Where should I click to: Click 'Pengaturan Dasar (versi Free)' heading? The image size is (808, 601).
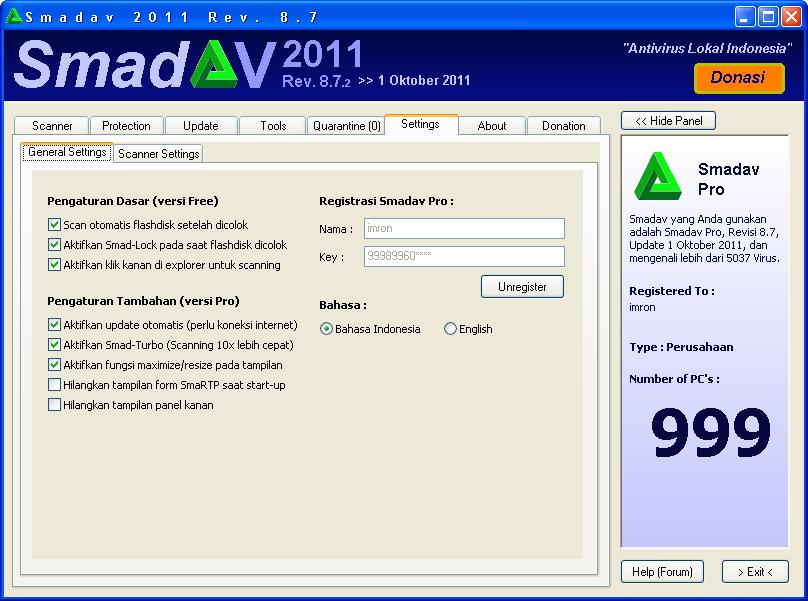point(133,201)
